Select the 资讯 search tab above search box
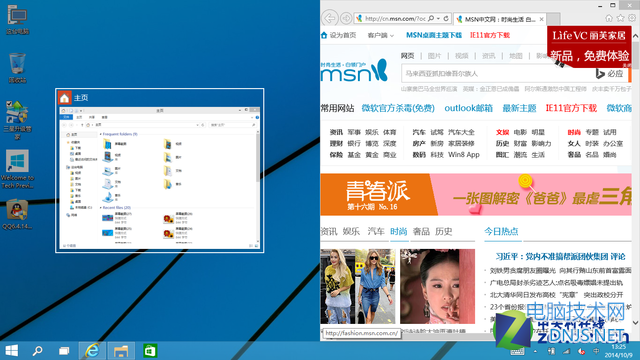Viewport: 640px width, 360px height. [489, 56]
